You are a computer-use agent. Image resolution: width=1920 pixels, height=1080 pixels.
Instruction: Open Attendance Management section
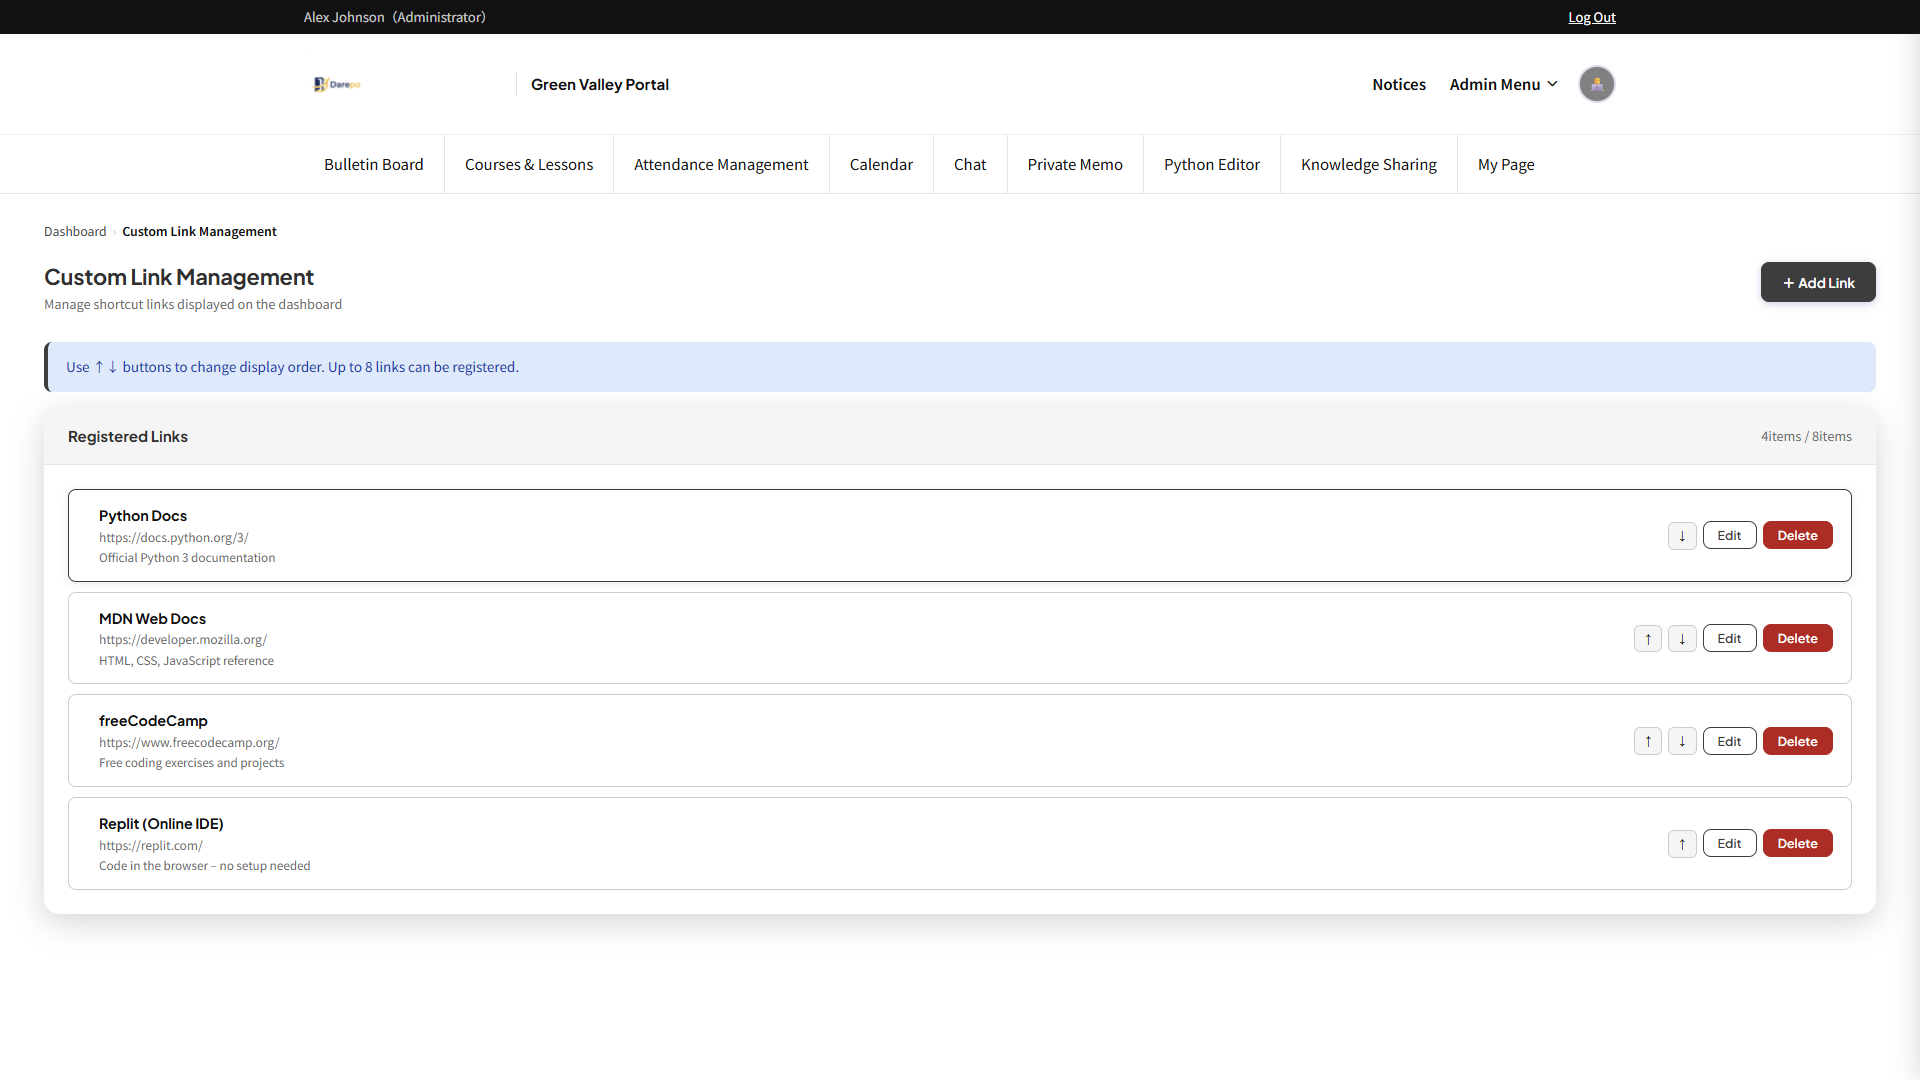coord(721,165)
